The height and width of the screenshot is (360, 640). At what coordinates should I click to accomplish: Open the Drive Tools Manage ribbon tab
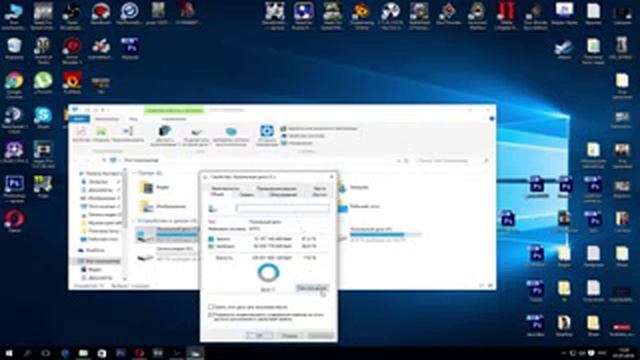coord(174,119)
